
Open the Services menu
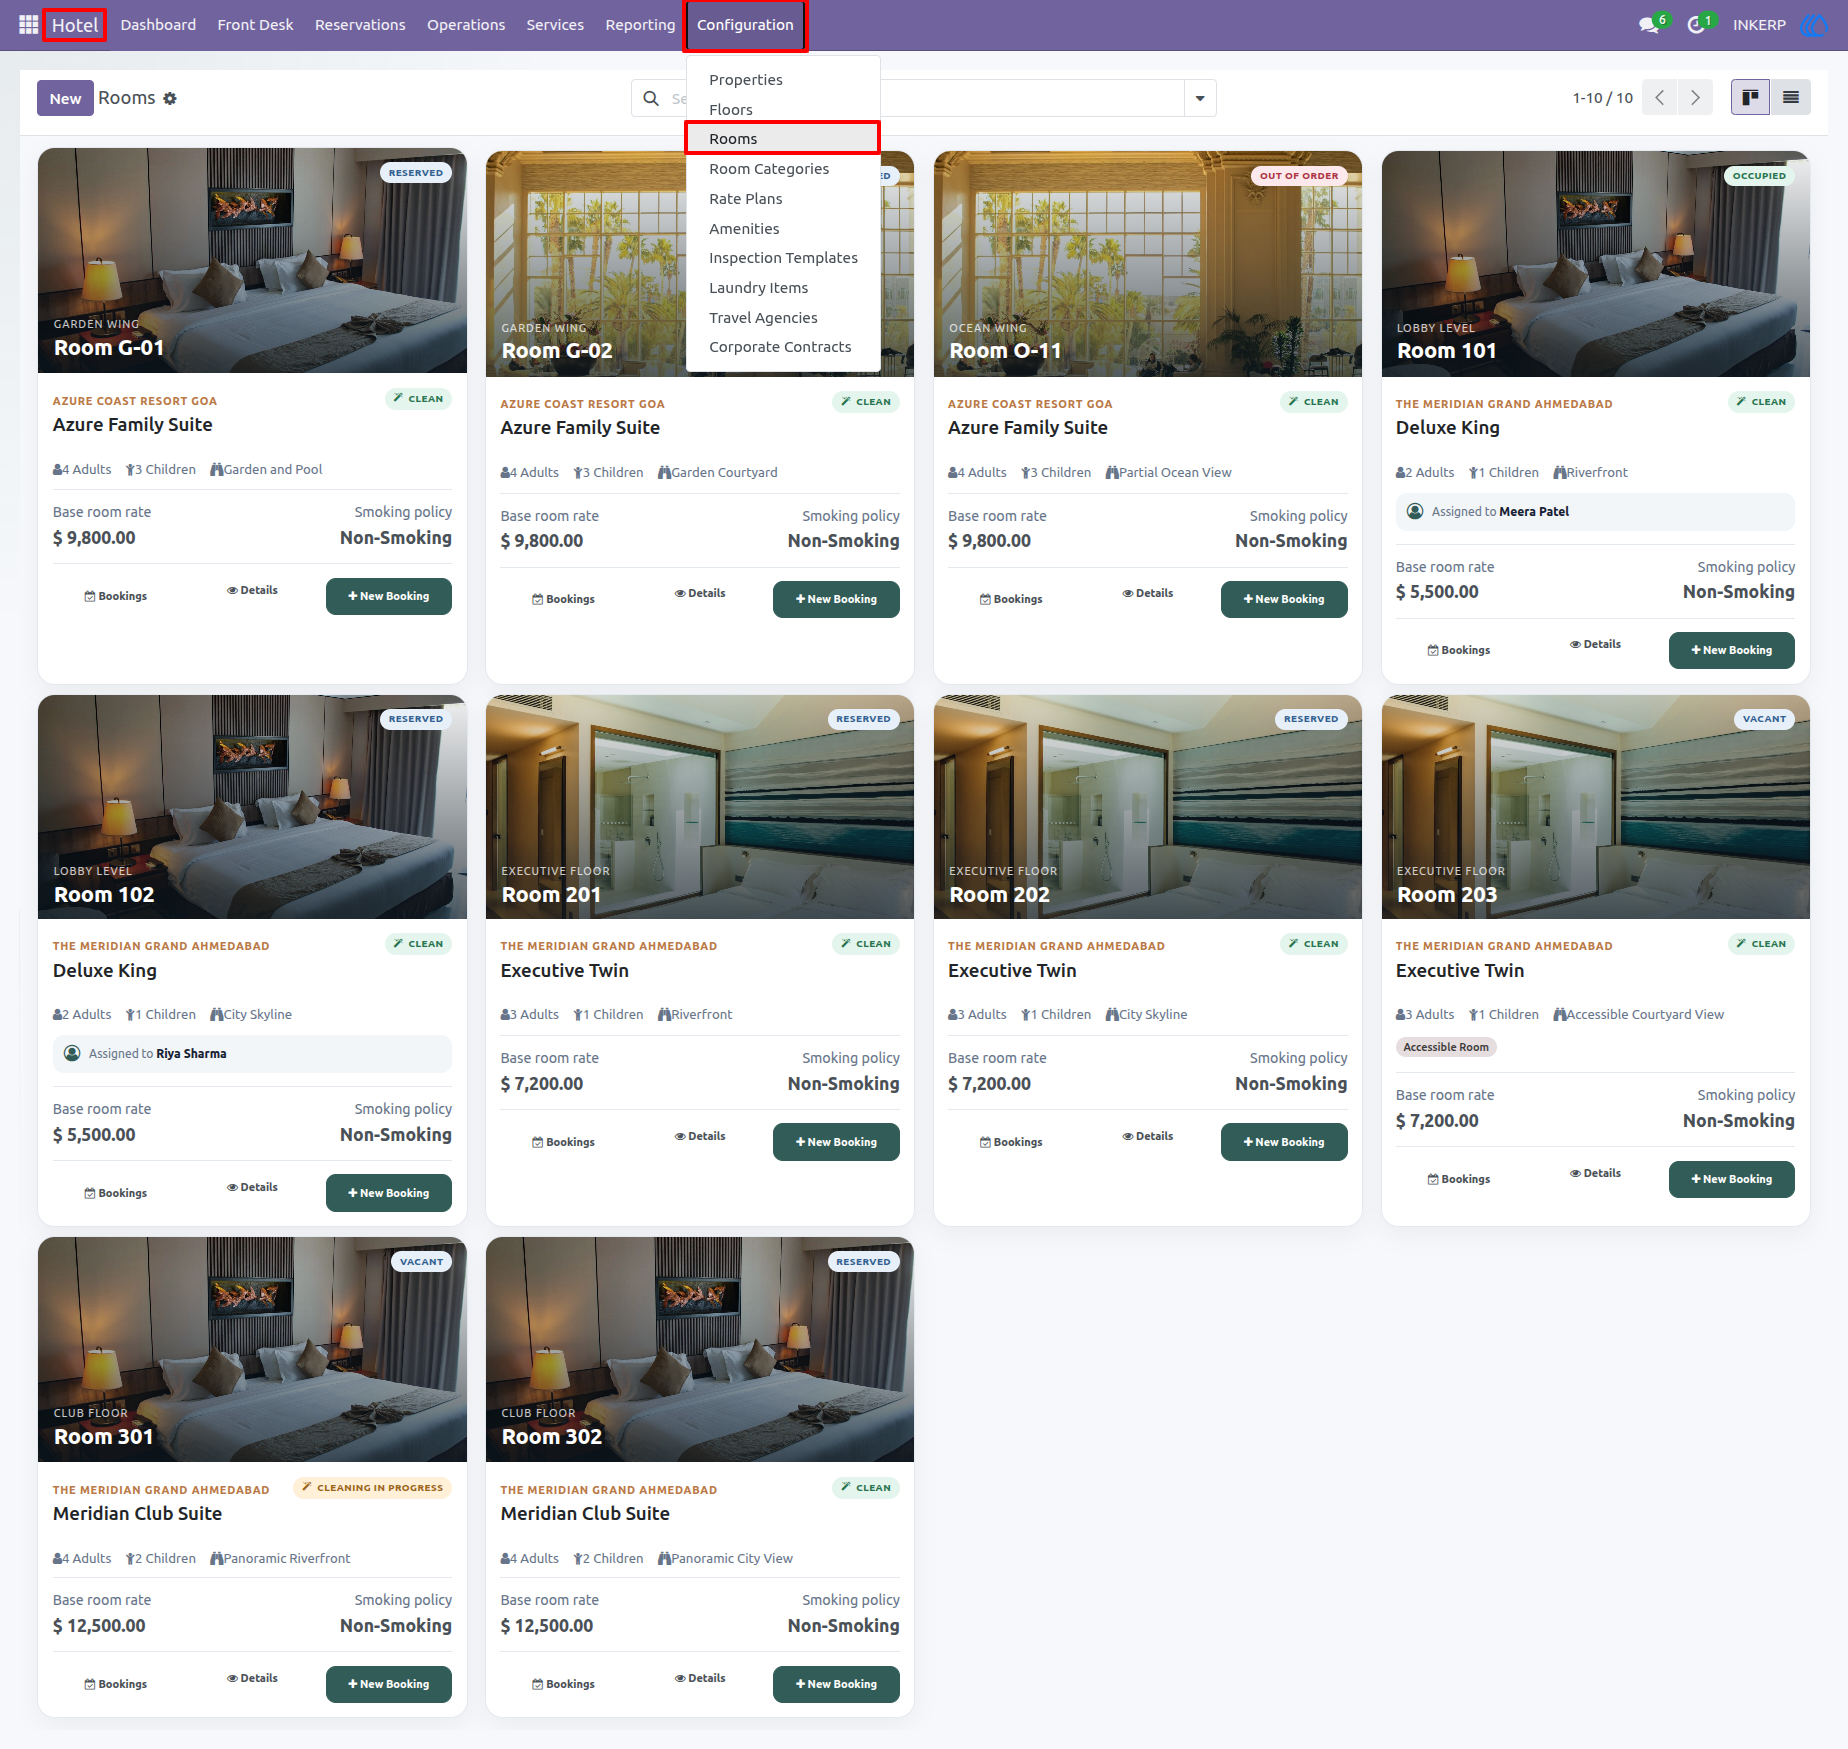pyautogui.click(x=555, y=25)
